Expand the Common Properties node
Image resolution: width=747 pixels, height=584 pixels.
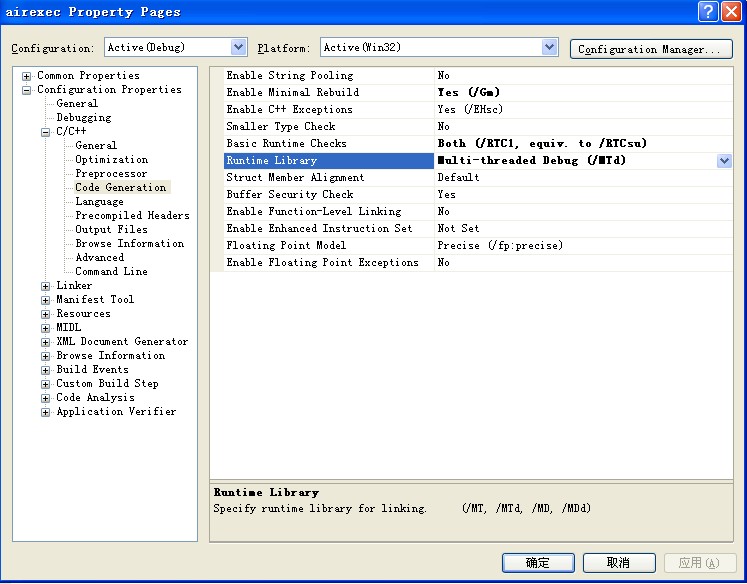click(27, 76)
